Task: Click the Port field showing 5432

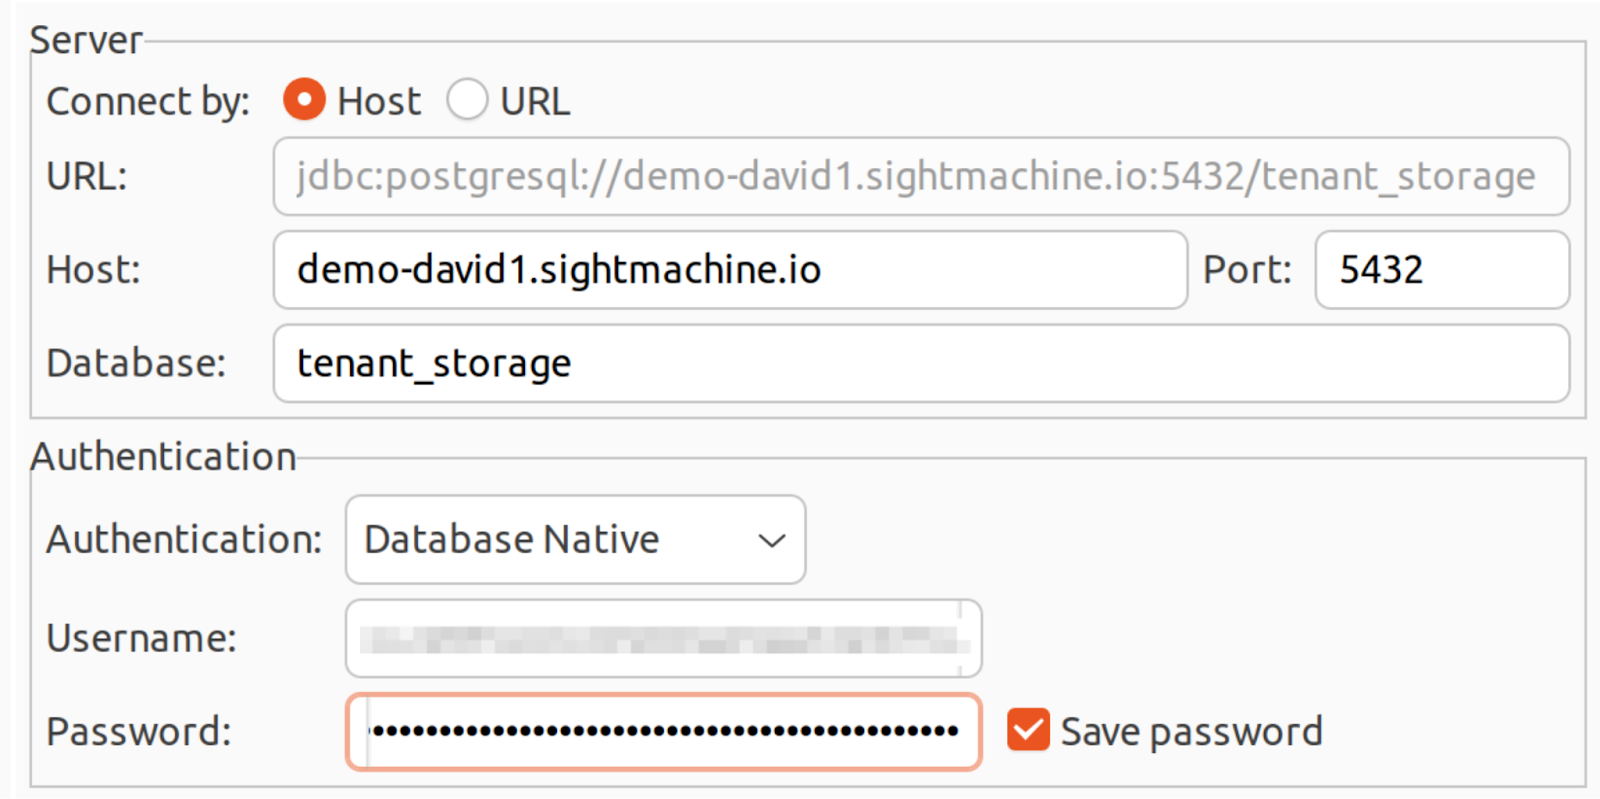Action: [x=1441, y=270]
